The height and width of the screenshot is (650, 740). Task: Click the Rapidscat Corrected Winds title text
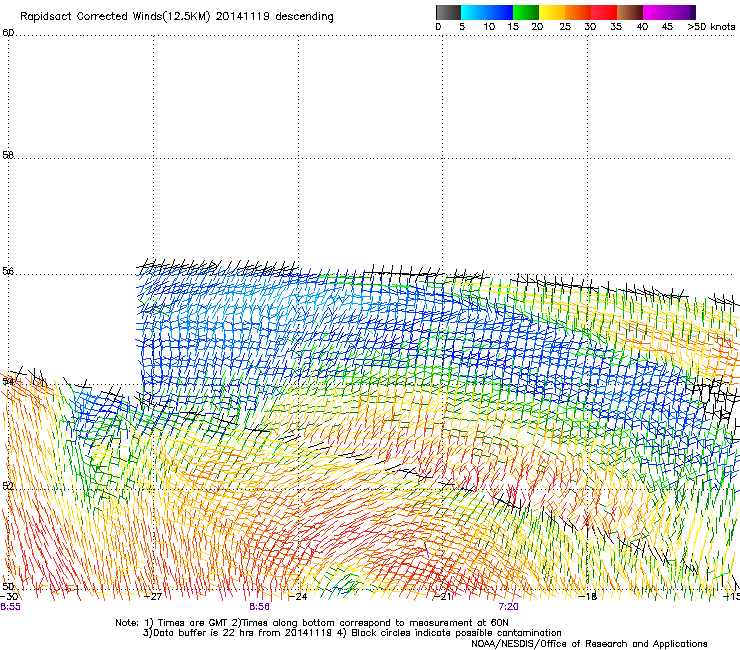(x=177, y=17)
